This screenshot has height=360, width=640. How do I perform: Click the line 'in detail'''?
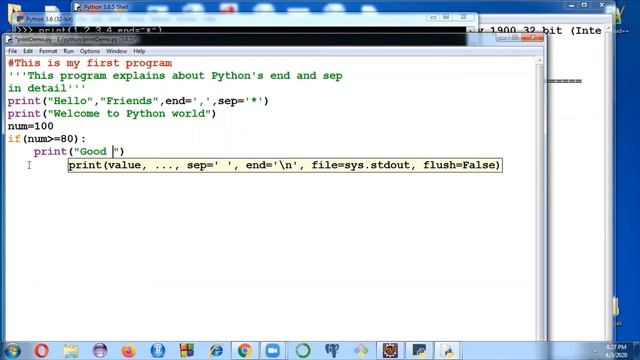(47, 89)
